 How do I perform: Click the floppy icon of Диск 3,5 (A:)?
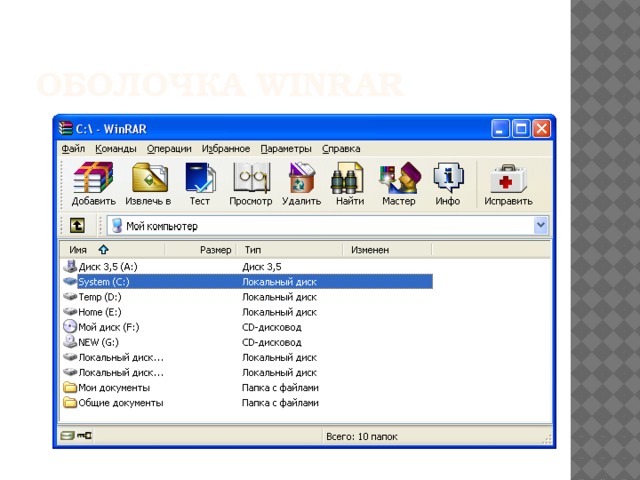click(70, 266)
